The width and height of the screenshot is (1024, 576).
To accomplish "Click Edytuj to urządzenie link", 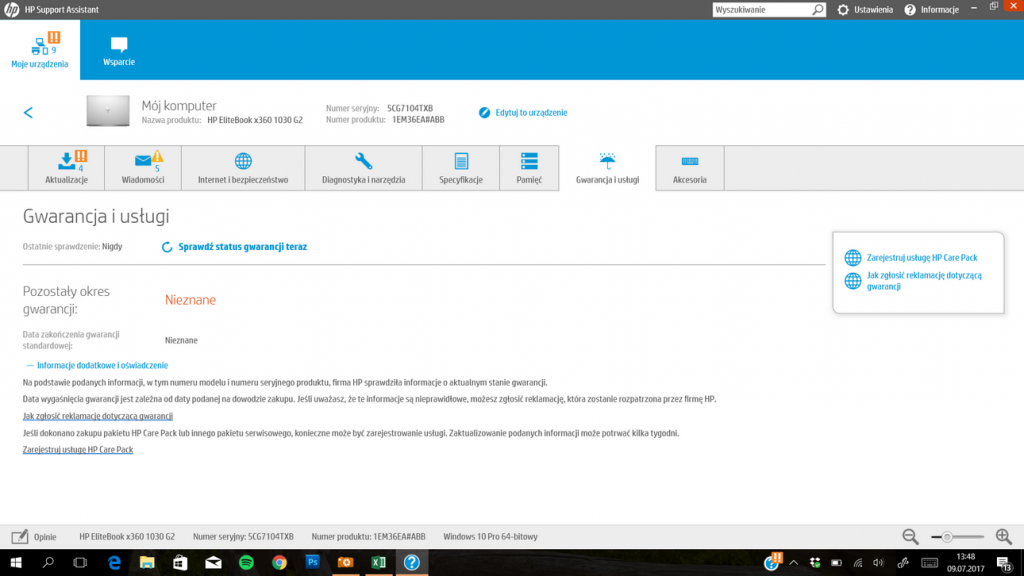I will 530,113.
